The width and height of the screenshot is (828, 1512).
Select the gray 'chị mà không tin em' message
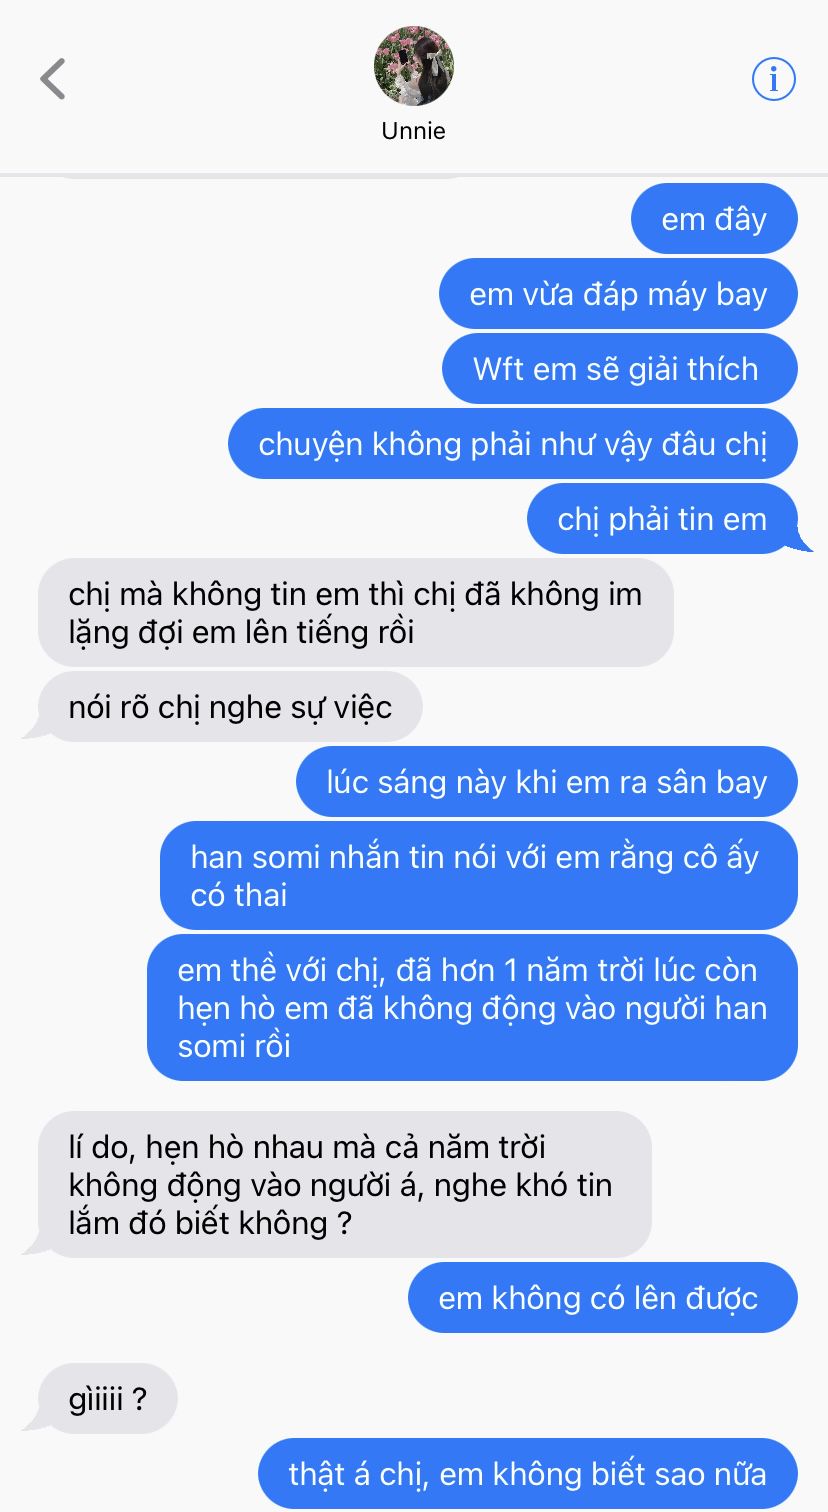tap(356, 613)
